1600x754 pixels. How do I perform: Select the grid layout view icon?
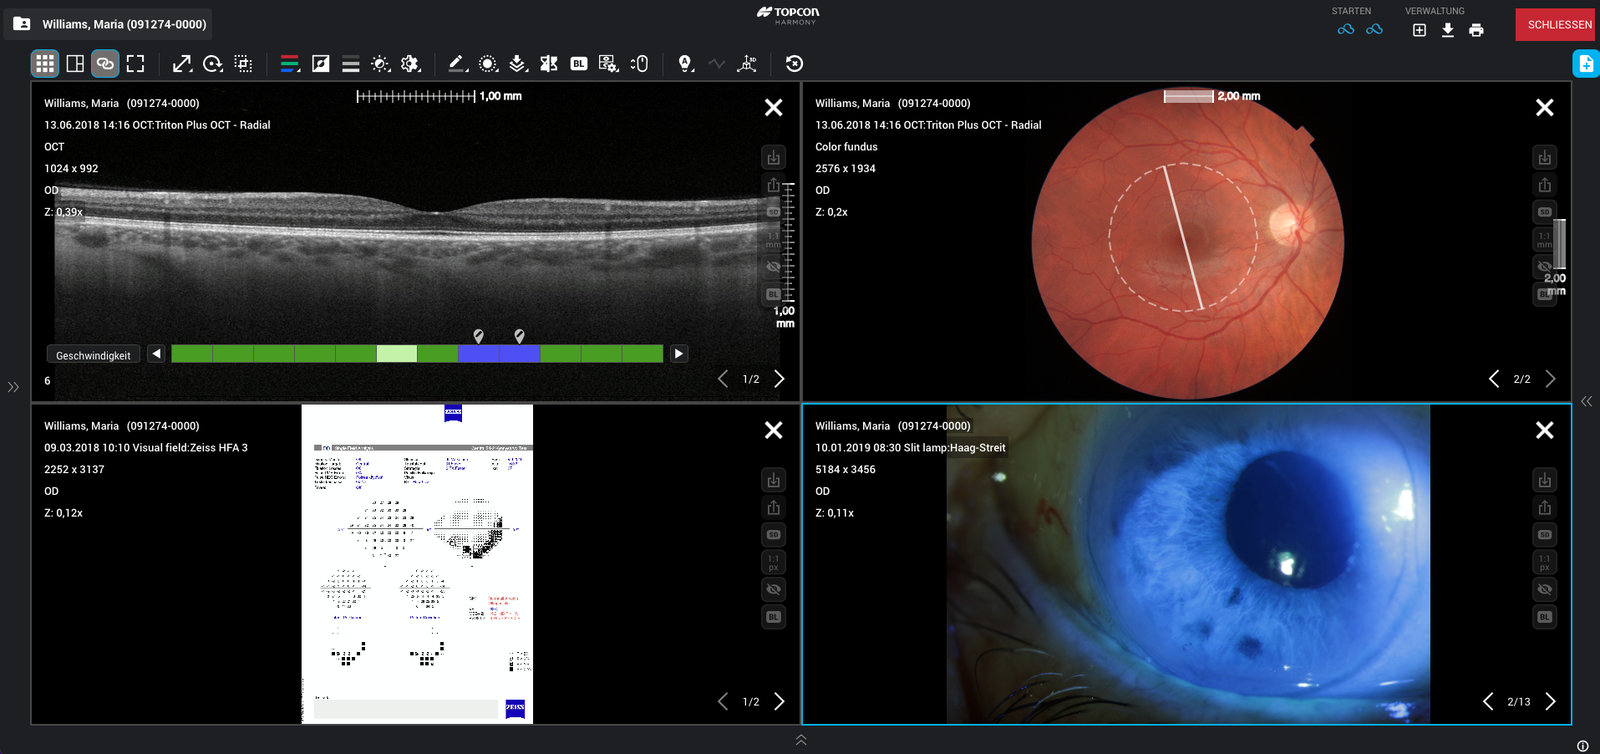[45, 64]
